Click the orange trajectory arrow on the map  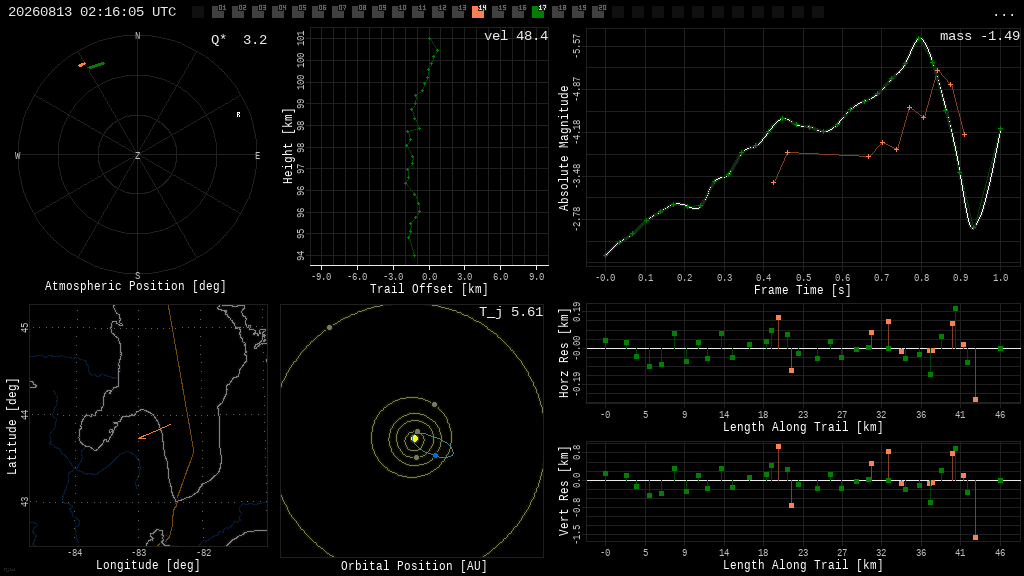154,432
